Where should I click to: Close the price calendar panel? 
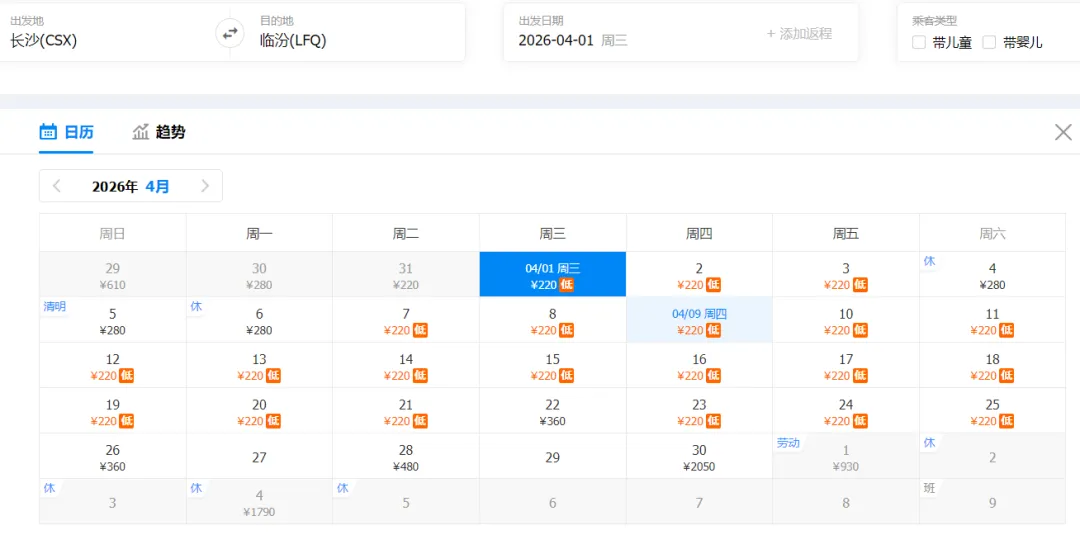click(1063, 132)
